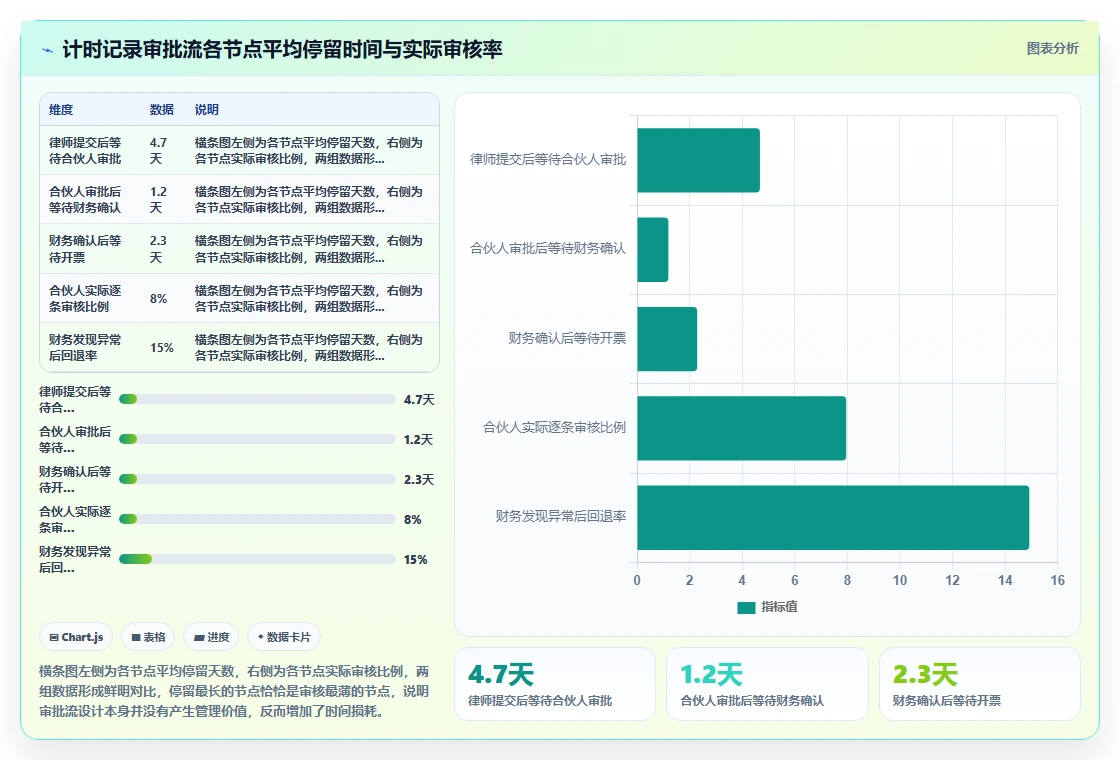Click the 图表分析 label in header

click(1052, 49)
